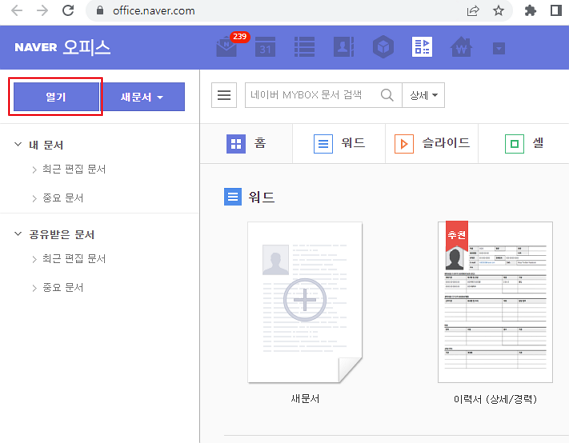The image size is (569, 443).
Task: Click the blank 새문서 template thumbnail
Action: 305,302
